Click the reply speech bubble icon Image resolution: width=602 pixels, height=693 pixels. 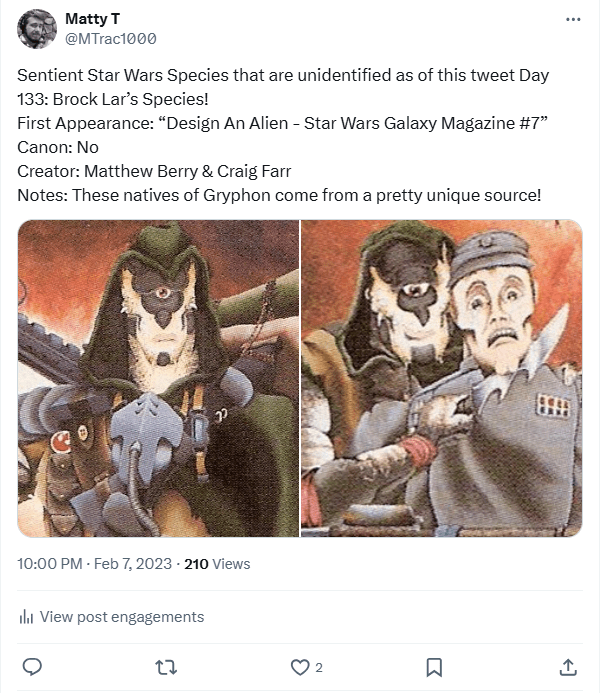tap(32, 666)
